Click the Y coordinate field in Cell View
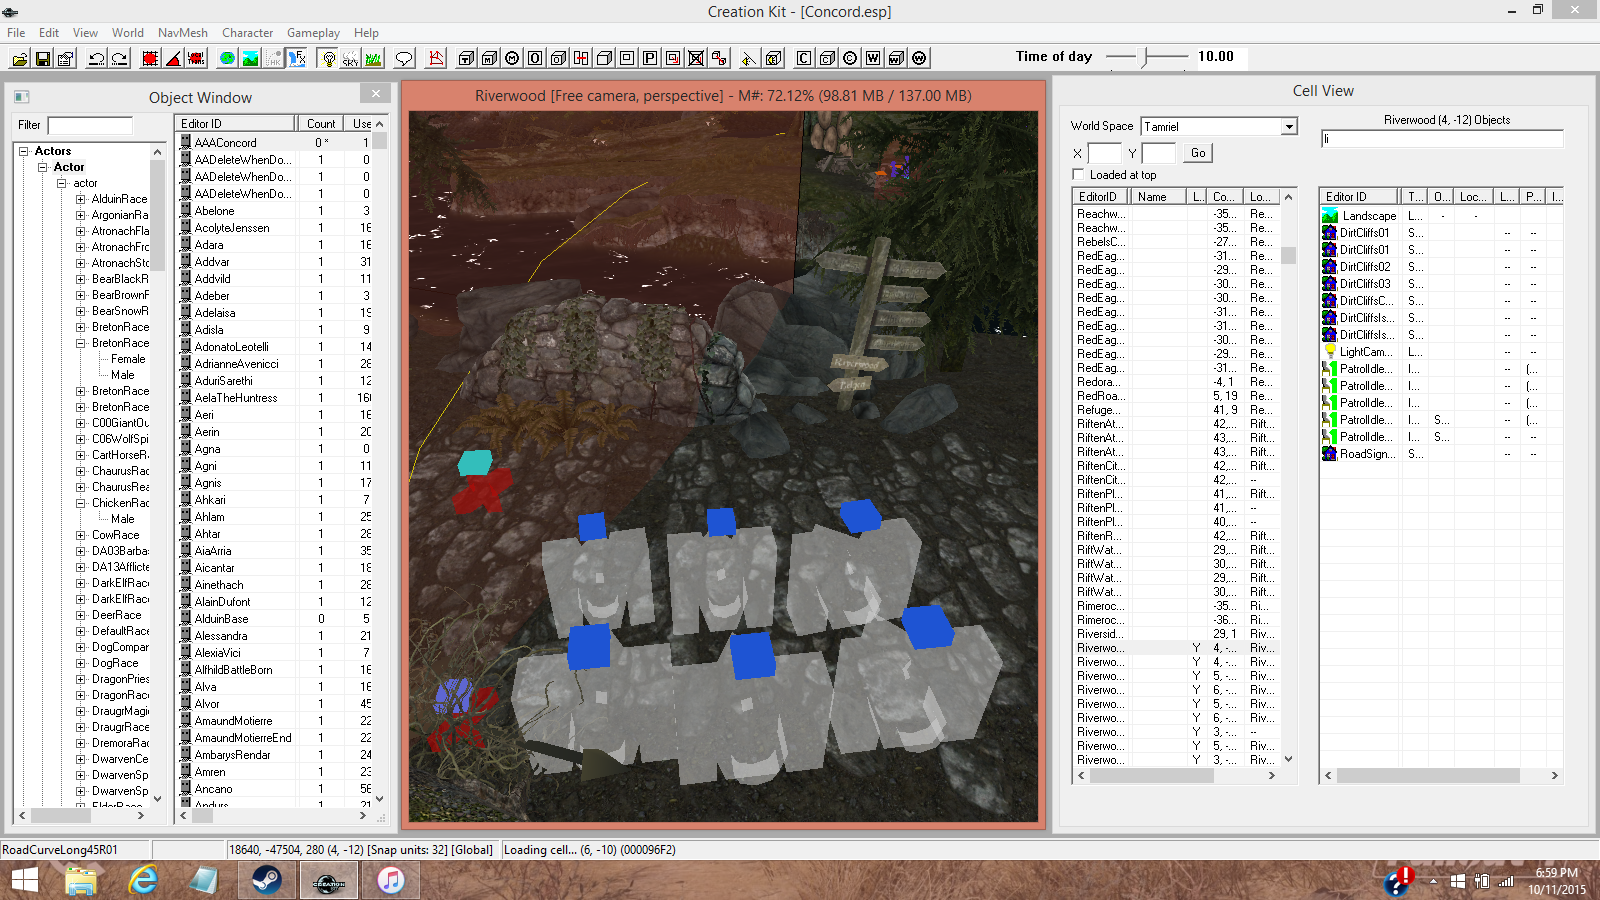Viewport: 1600px width, 900px height. pos(1158,153)
